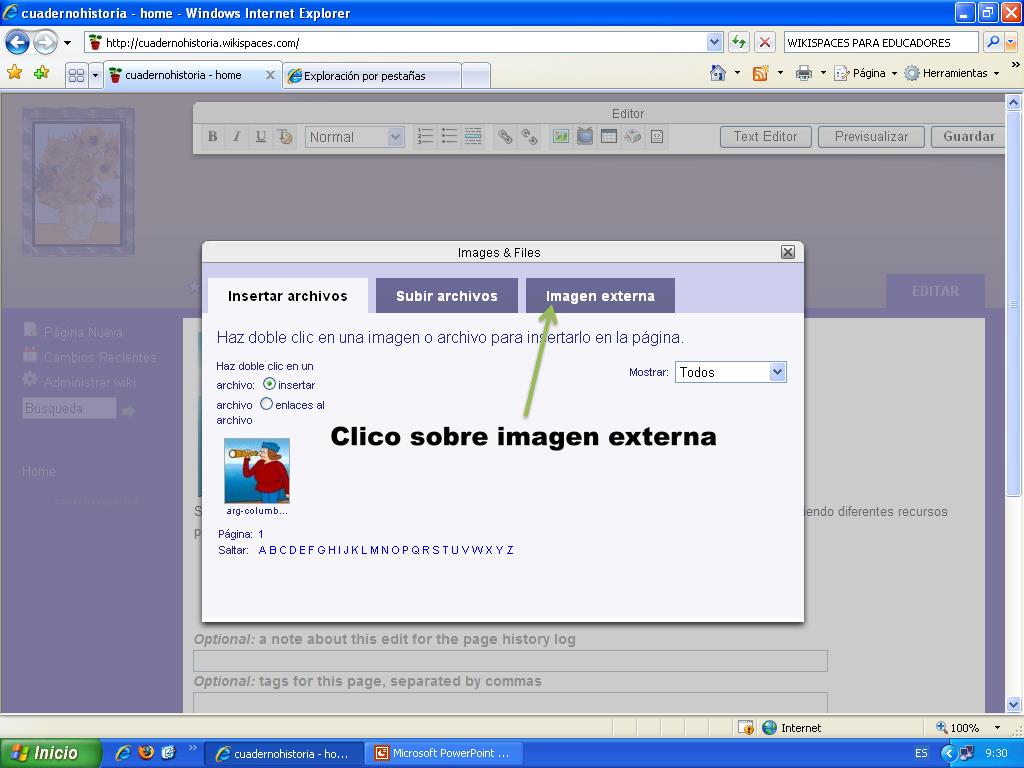Click the Insert Link chain icon
Screen dimensions: 1024x768
click(x=505, y=136)
